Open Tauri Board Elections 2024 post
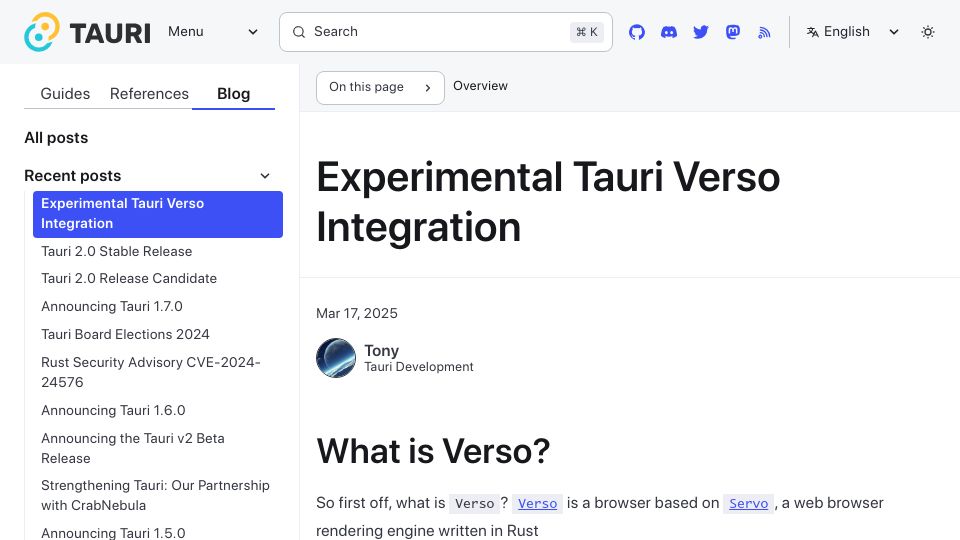Image resolution: width=960 pixels, height=540 pixels. point(125,334)
